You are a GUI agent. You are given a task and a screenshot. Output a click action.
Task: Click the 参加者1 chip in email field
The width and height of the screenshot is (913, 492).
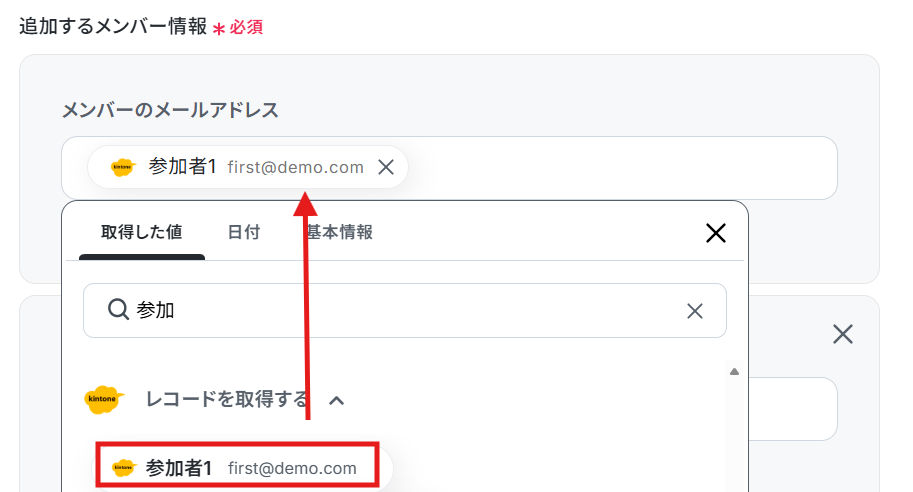tap(247, 168)
